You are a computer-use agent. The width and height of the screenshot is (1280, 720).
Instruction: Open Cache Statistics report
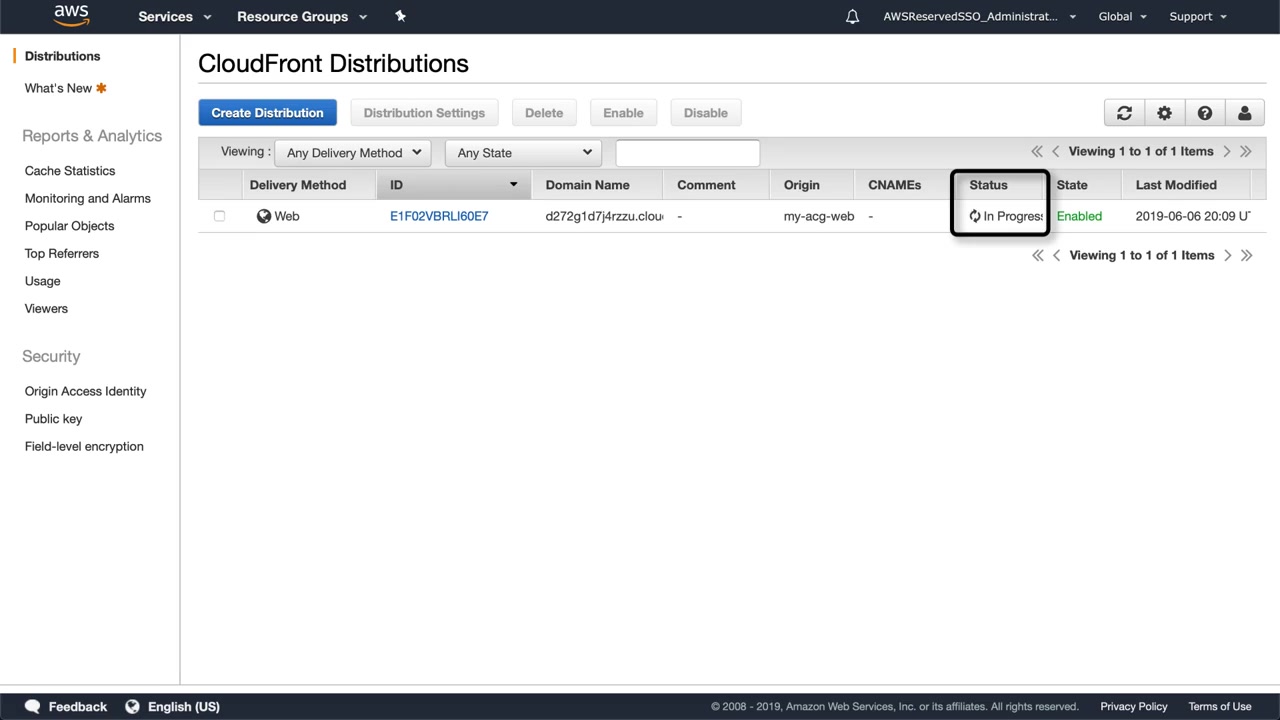70,171
